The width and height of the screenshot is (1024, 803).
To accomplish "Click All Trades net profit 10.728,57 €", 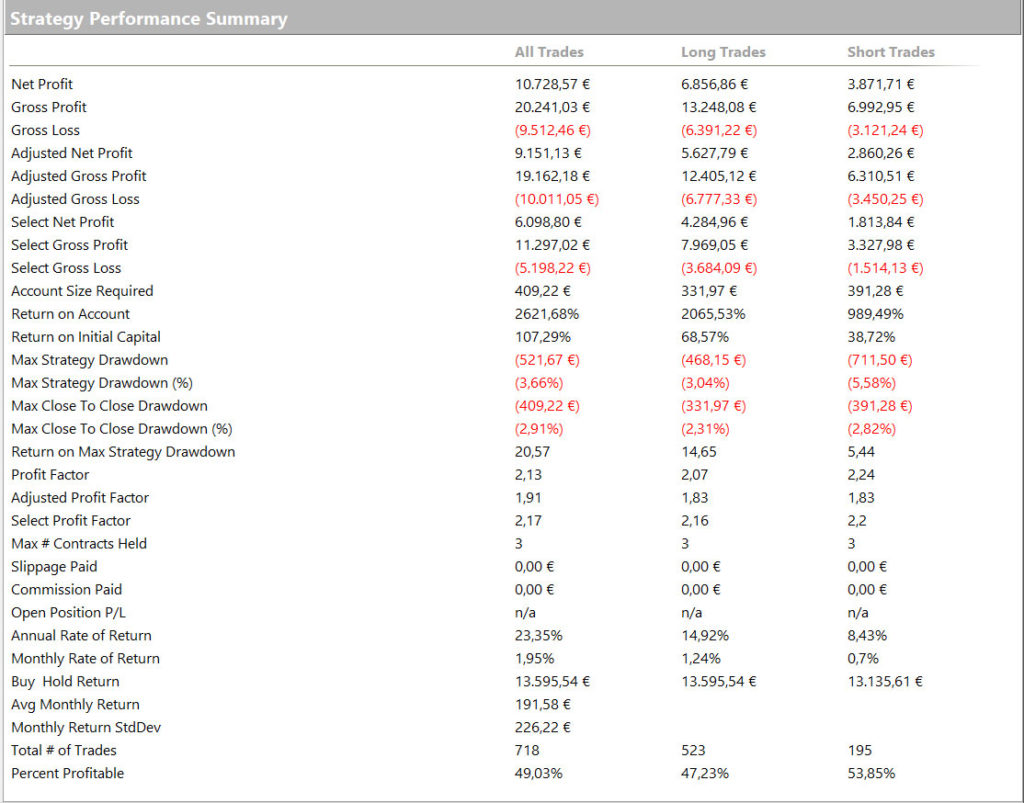I will [552, 84].
